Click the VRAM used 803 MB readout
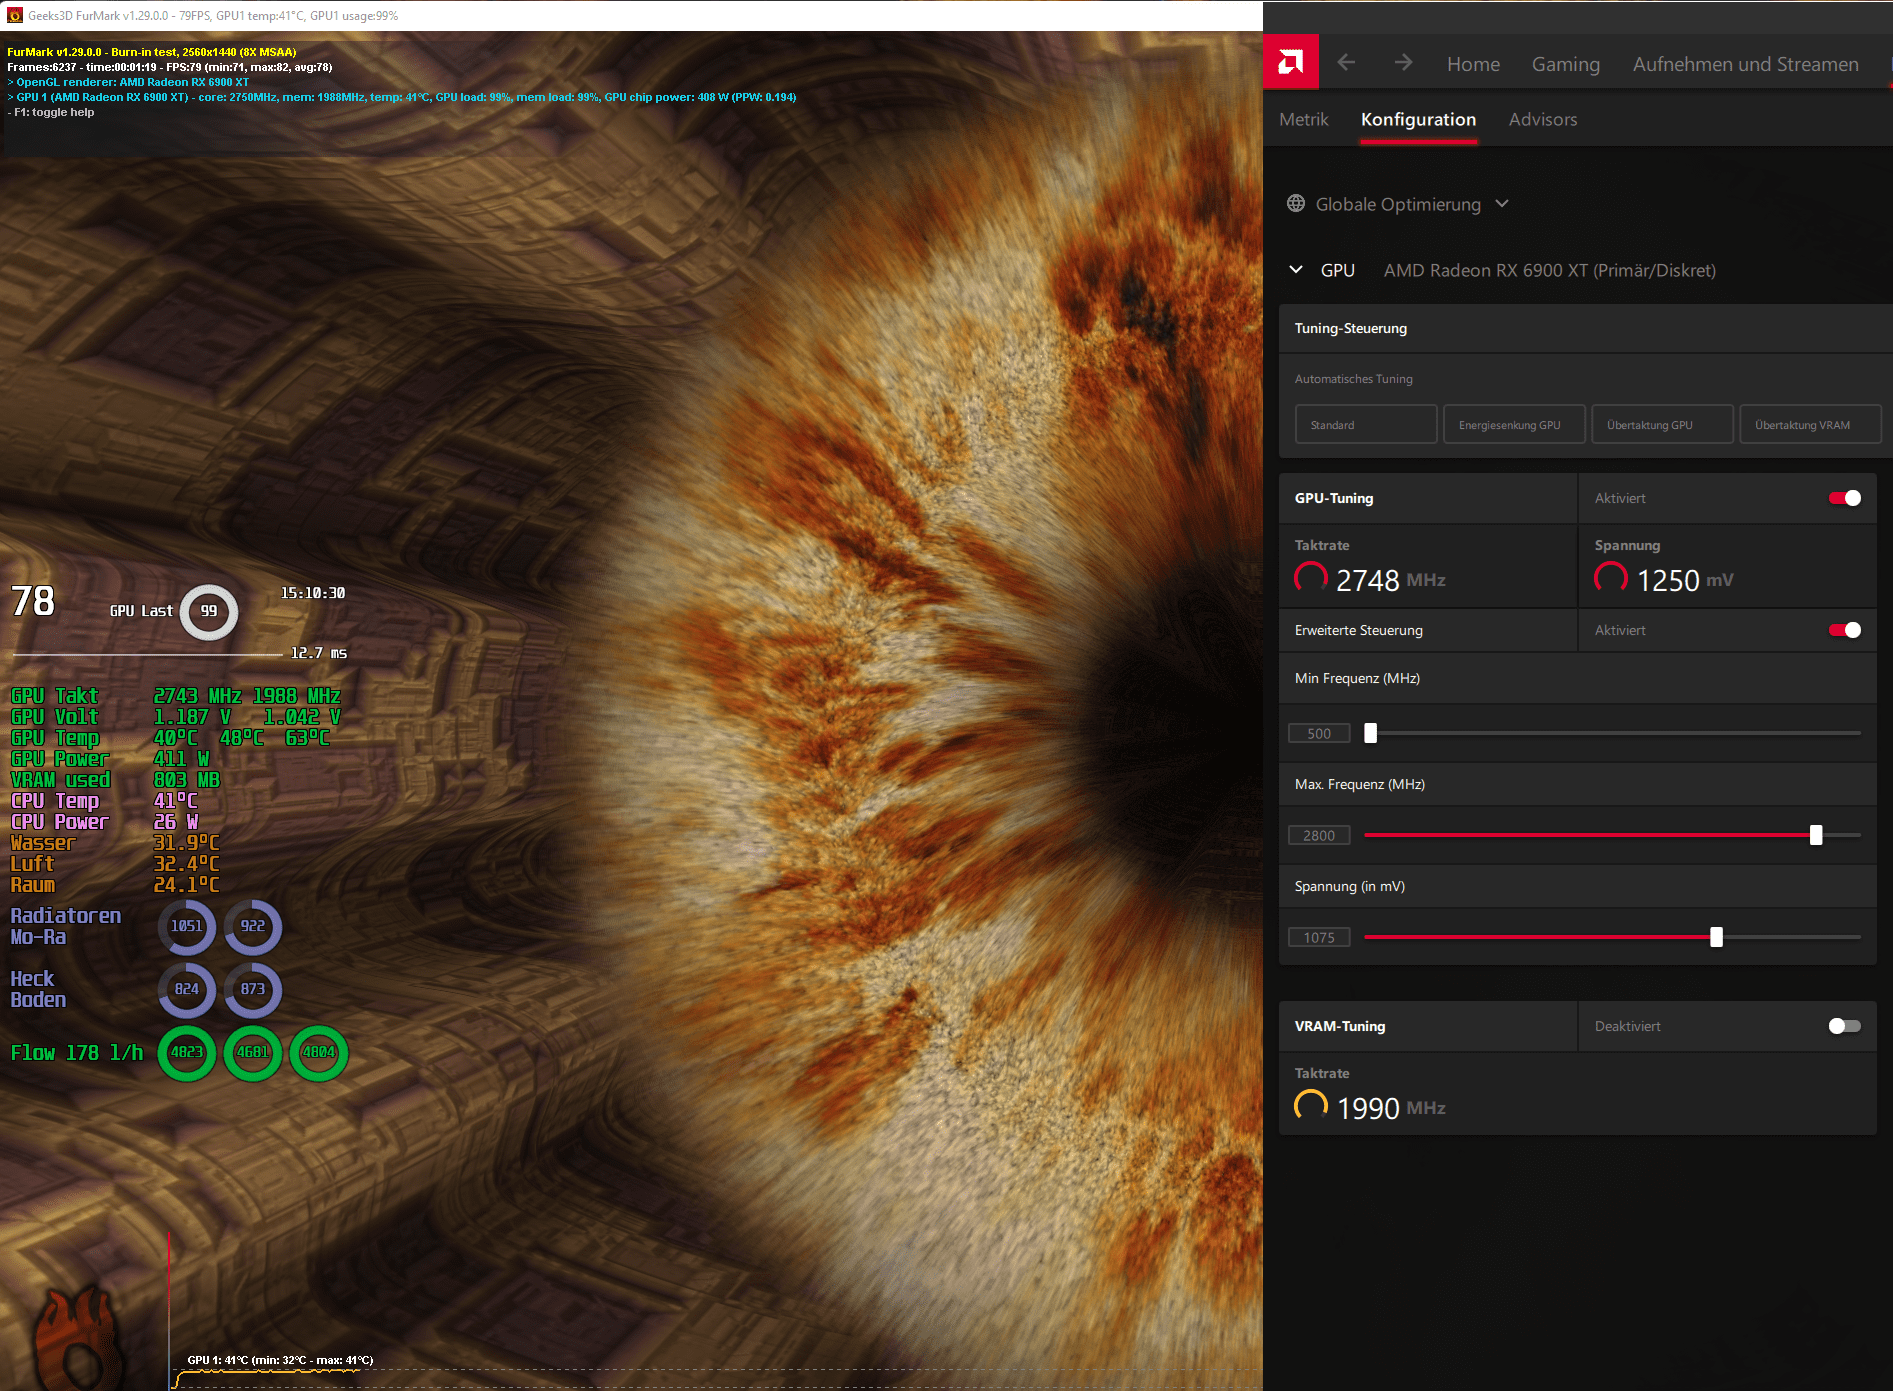This screenshot has width=1893, height=1391. 115,780
